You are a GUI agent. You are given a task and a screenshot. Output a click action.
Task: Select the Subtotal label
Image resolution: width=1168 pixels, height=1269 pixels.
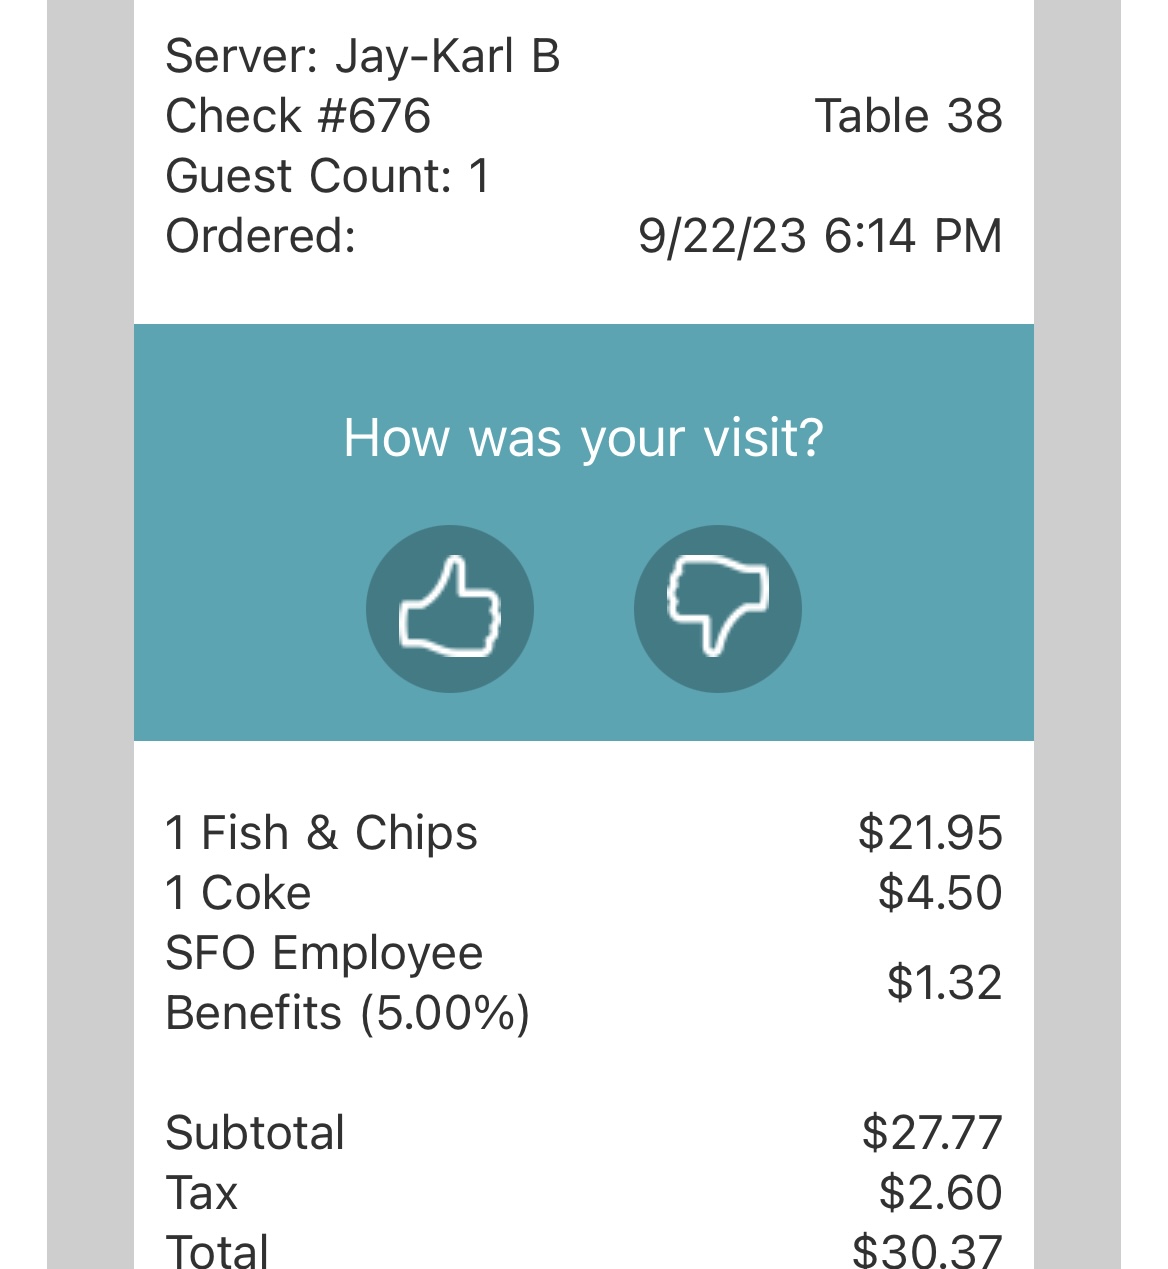255,1133
